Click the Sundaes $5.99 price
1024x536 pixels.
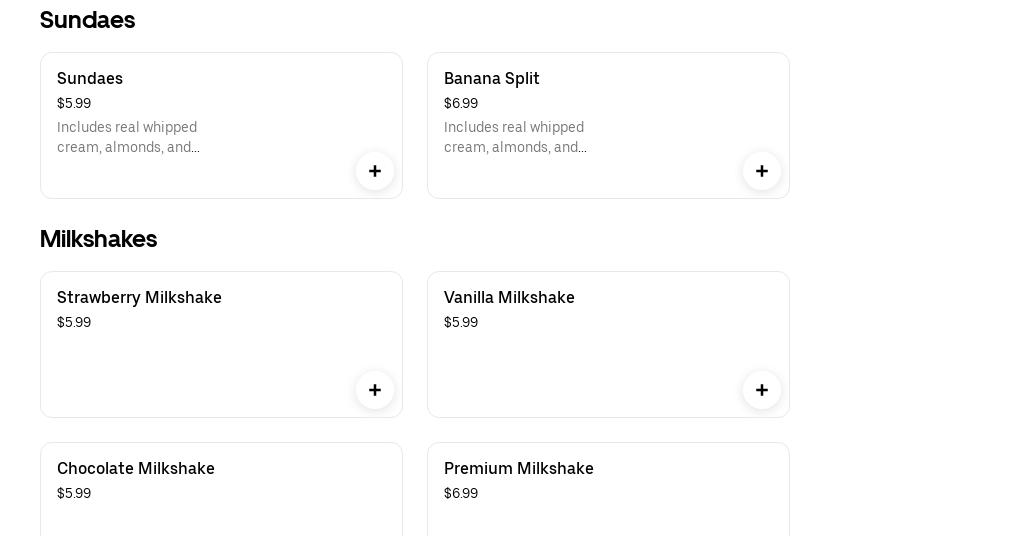[x=74, y=104]
